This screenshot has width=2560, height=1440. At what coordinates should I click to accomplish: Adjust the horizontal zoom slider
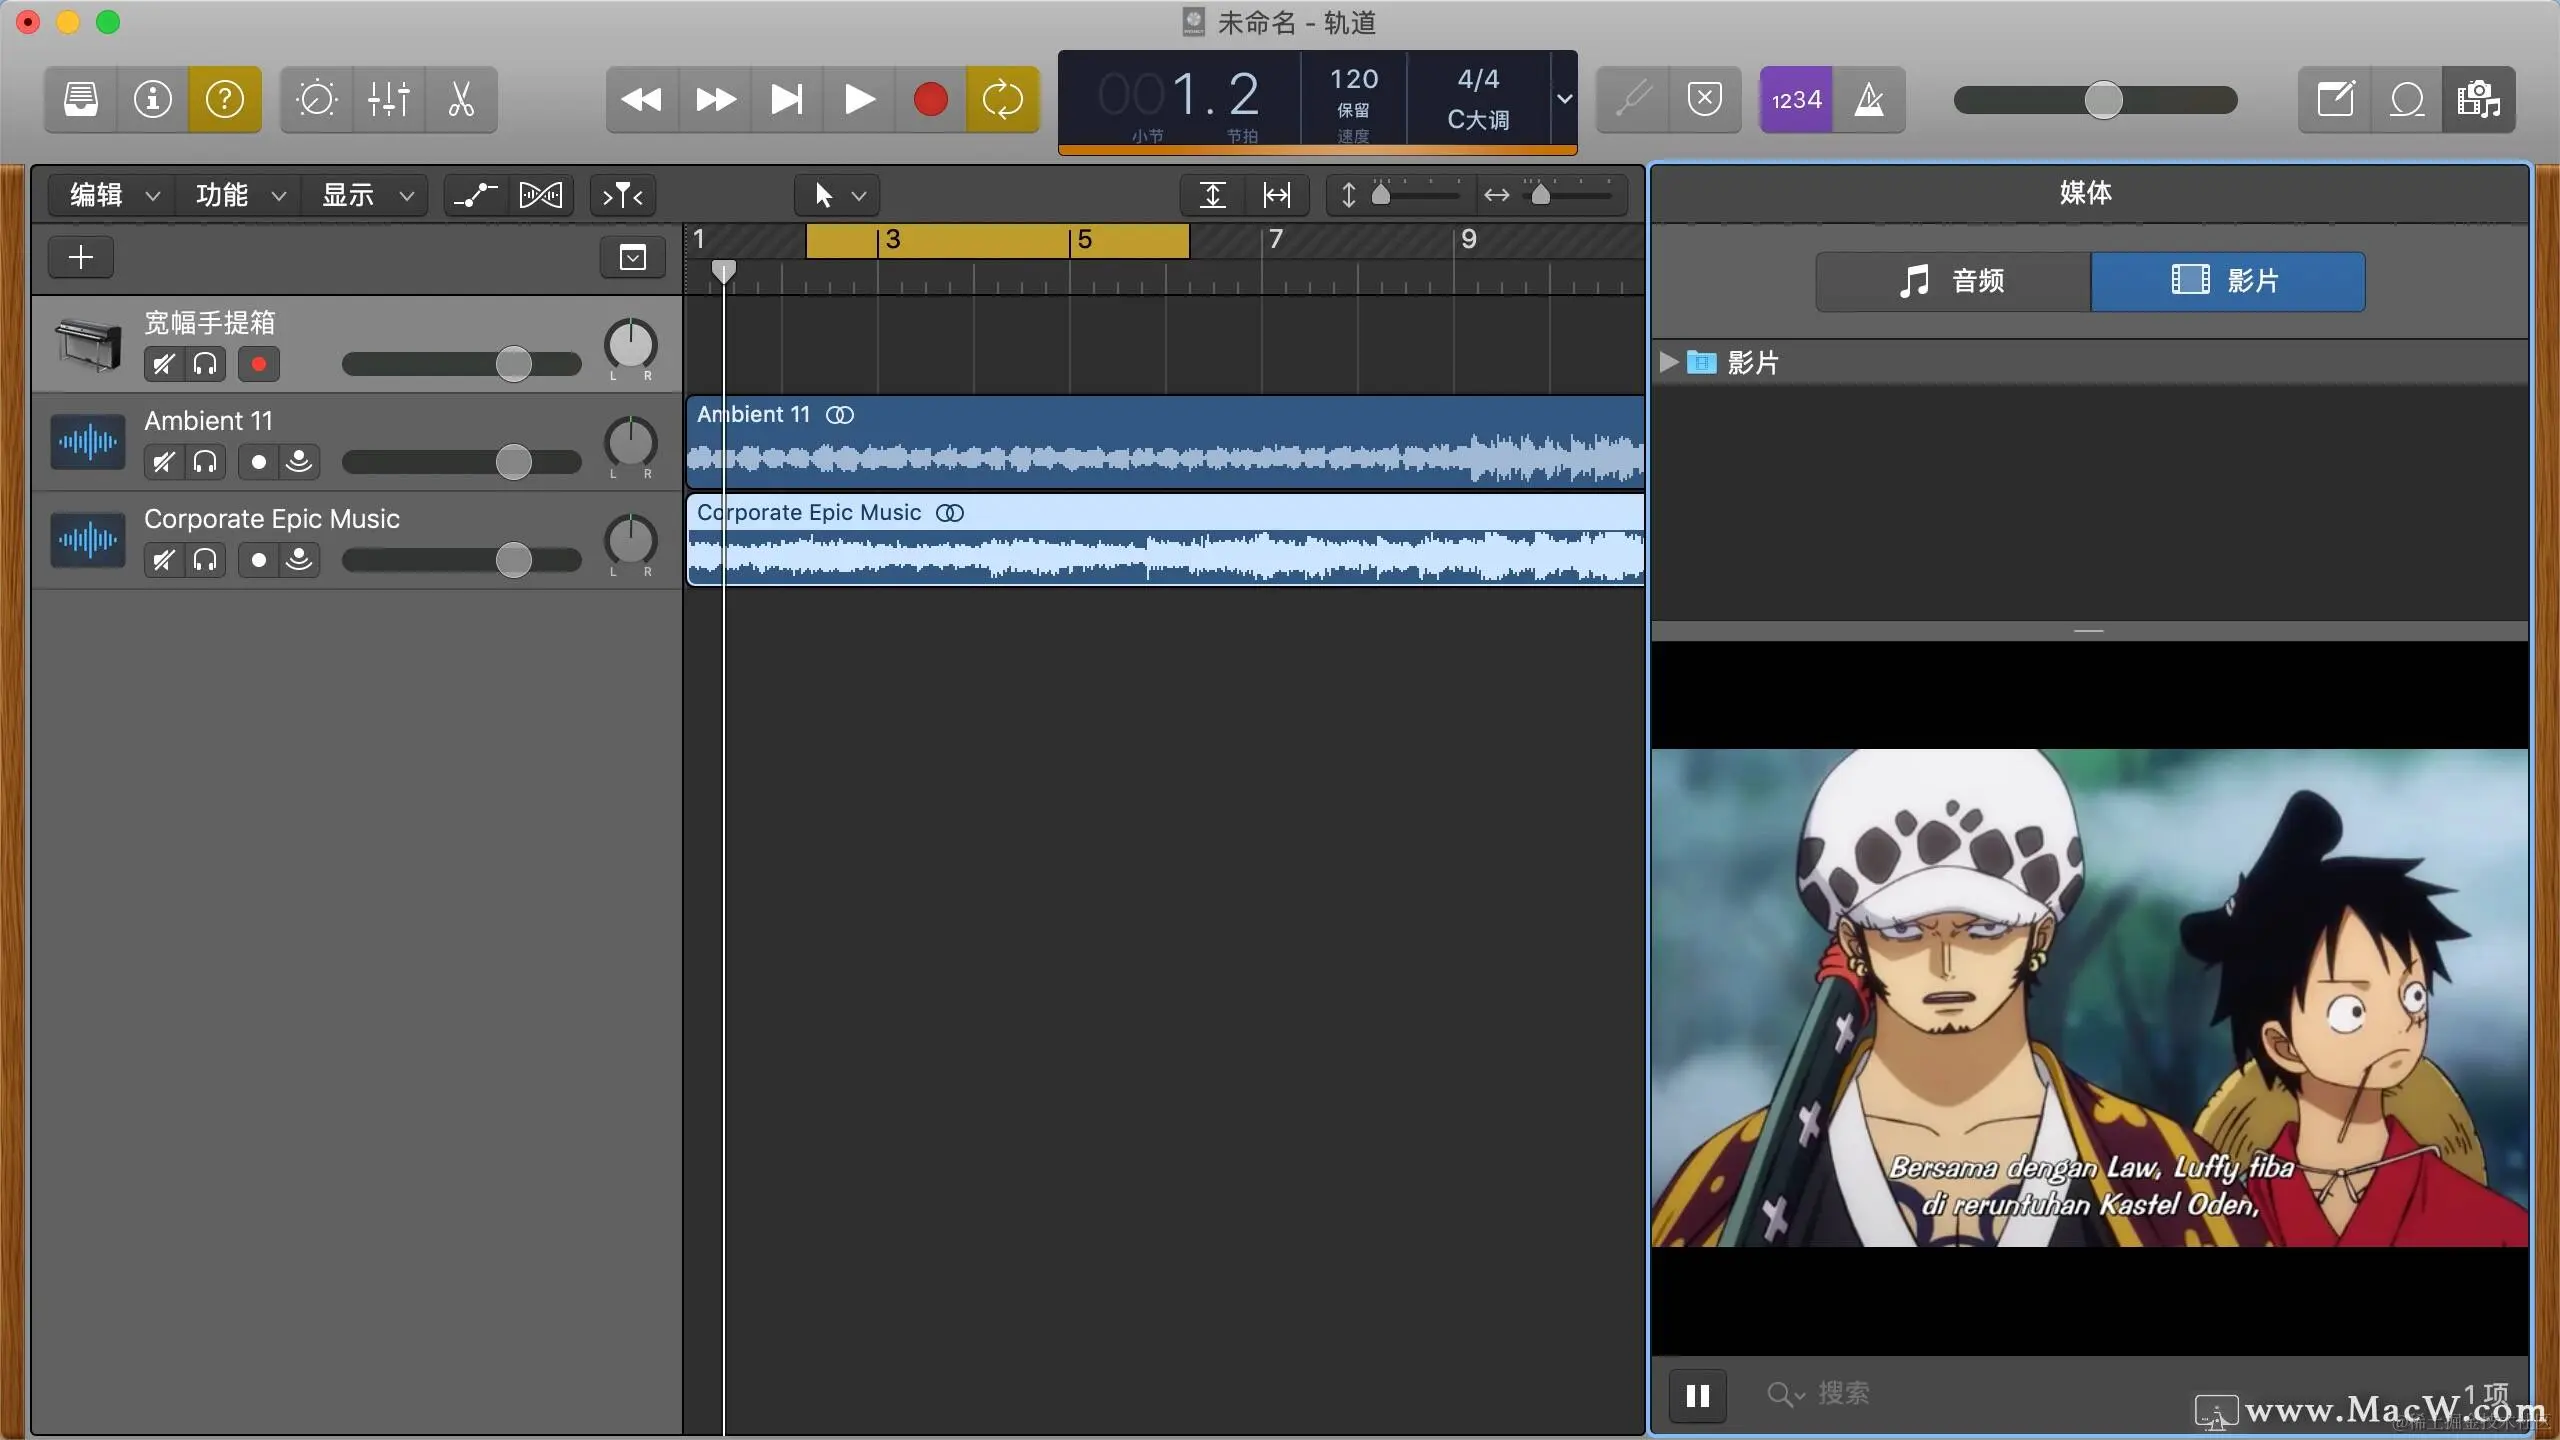pos(1567,195)
